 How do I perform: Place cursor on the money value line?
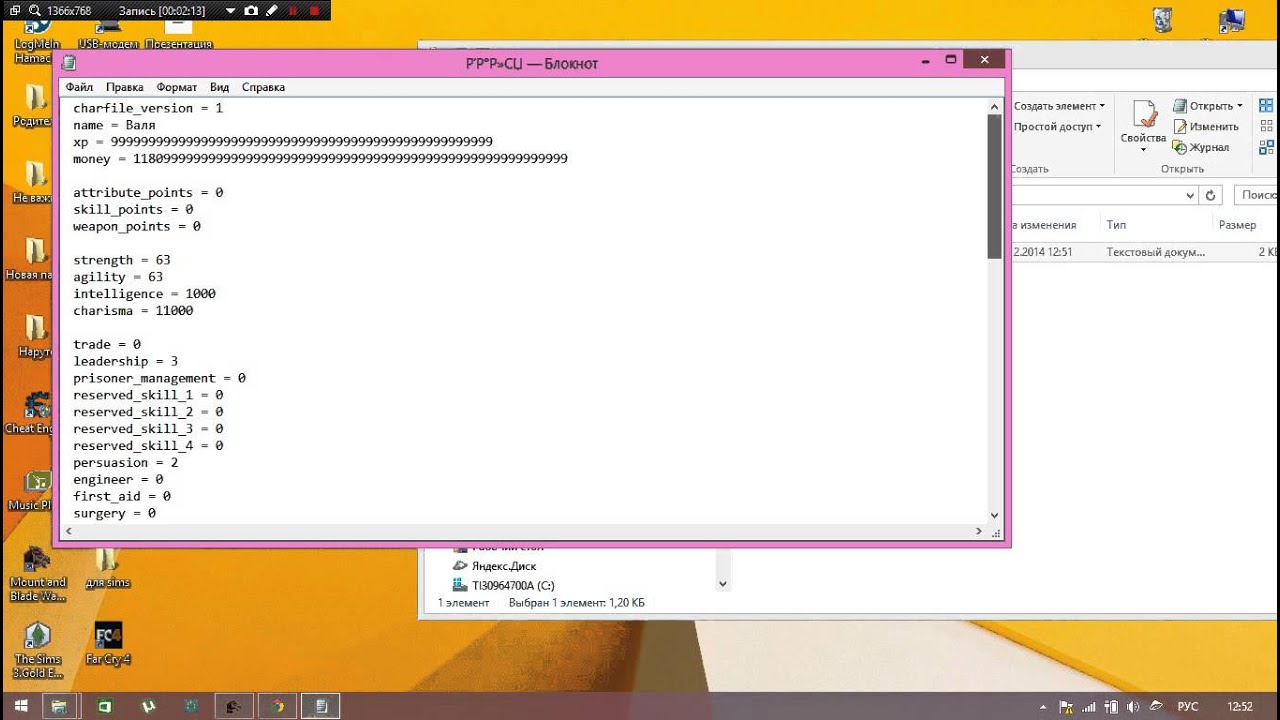point(320,159)
